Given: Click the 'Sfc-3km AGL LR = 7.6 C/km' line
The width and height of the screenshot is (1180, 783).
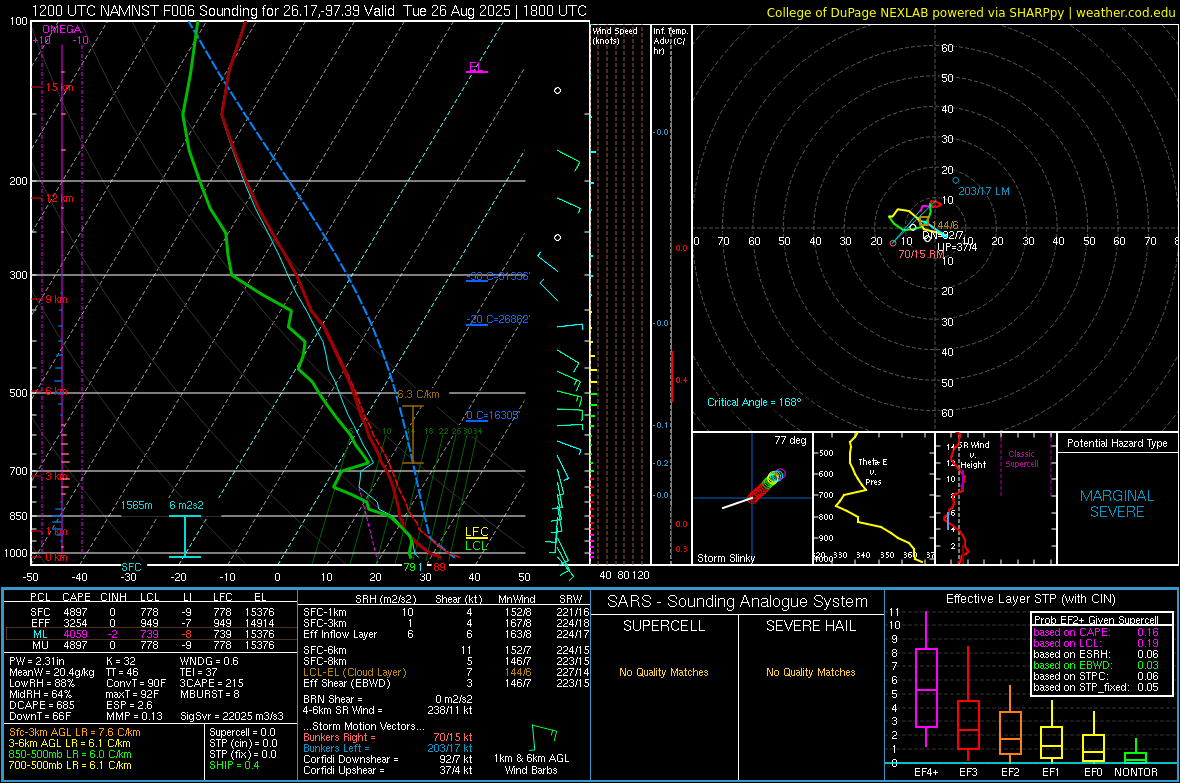Looking at the screenshot, I should coord(75,732).
